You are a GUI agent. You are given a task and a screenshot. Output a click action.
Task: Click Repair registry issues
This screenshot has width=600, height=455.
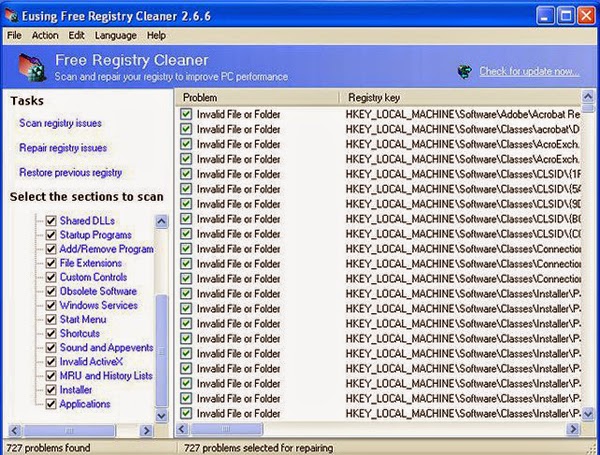coord(63,148)
